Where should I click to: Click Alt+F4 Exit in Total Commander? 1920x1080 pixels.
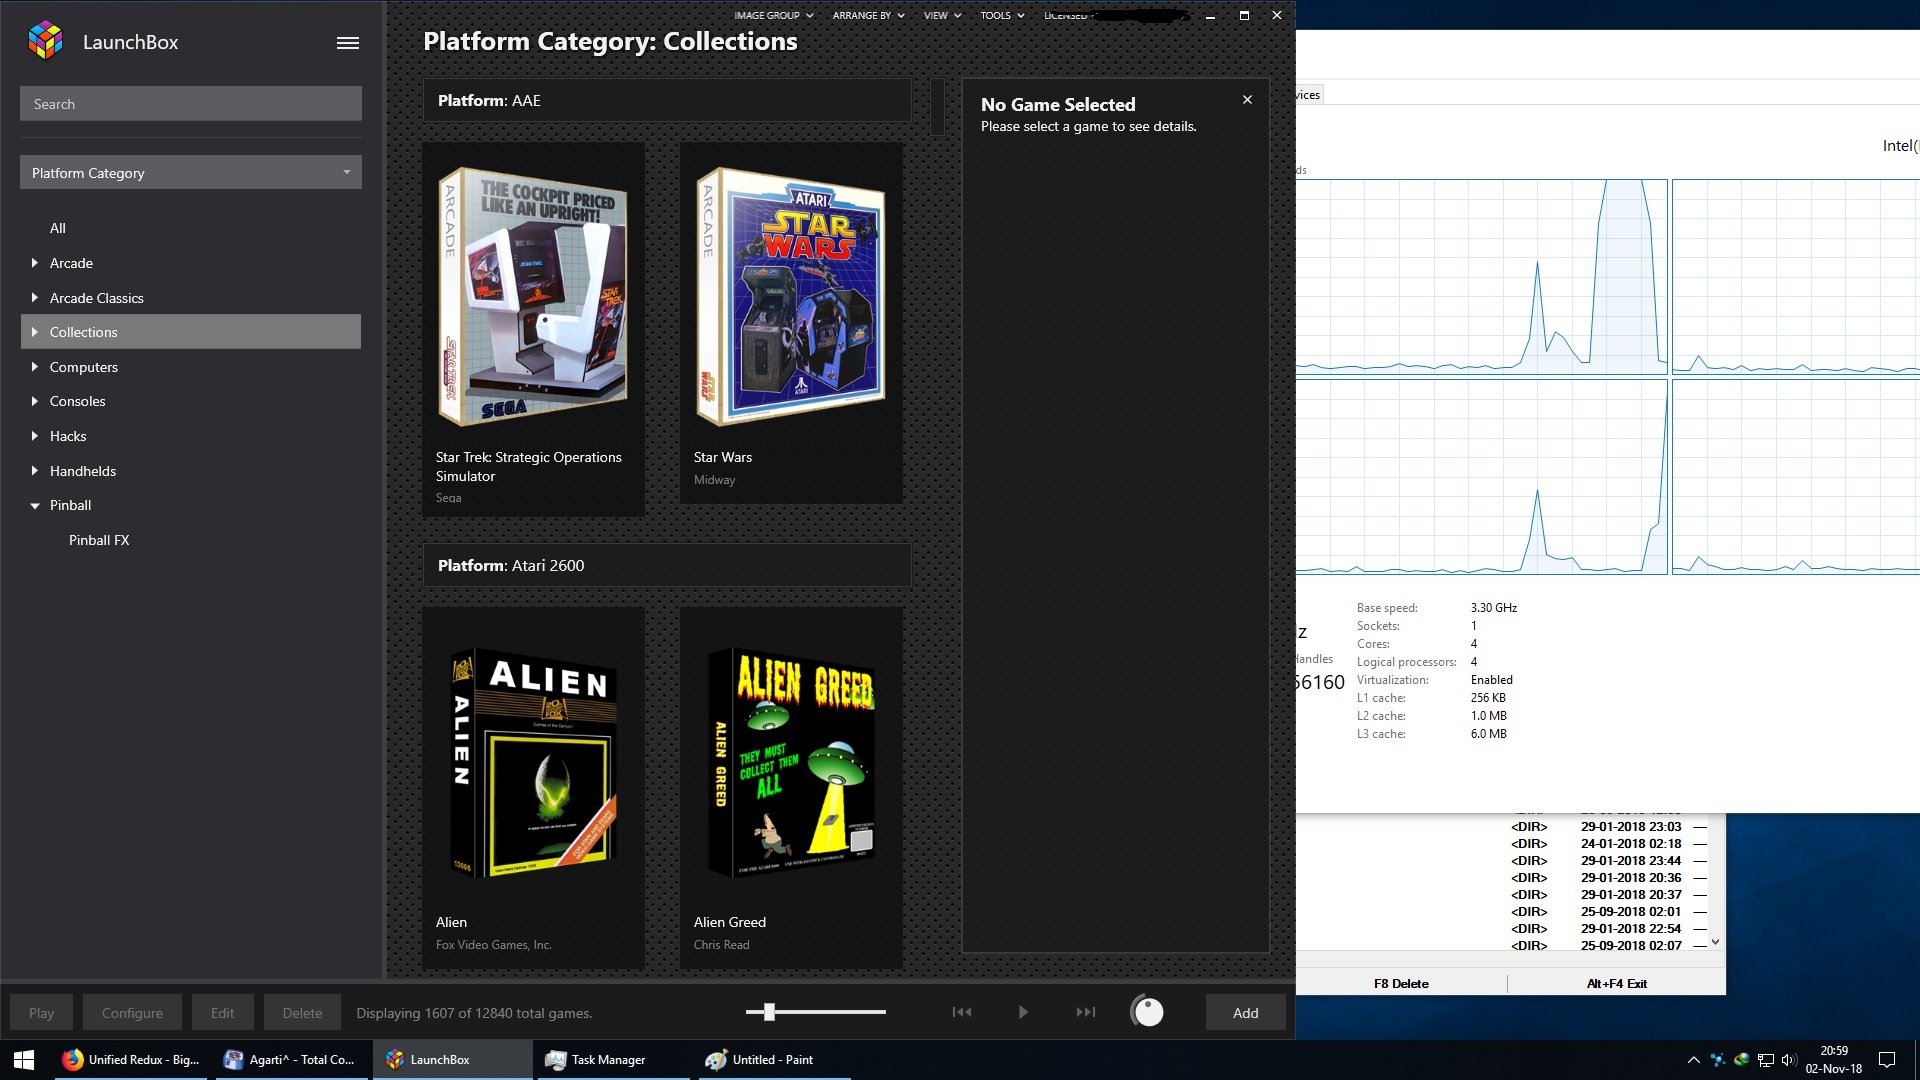[1617, 983]
